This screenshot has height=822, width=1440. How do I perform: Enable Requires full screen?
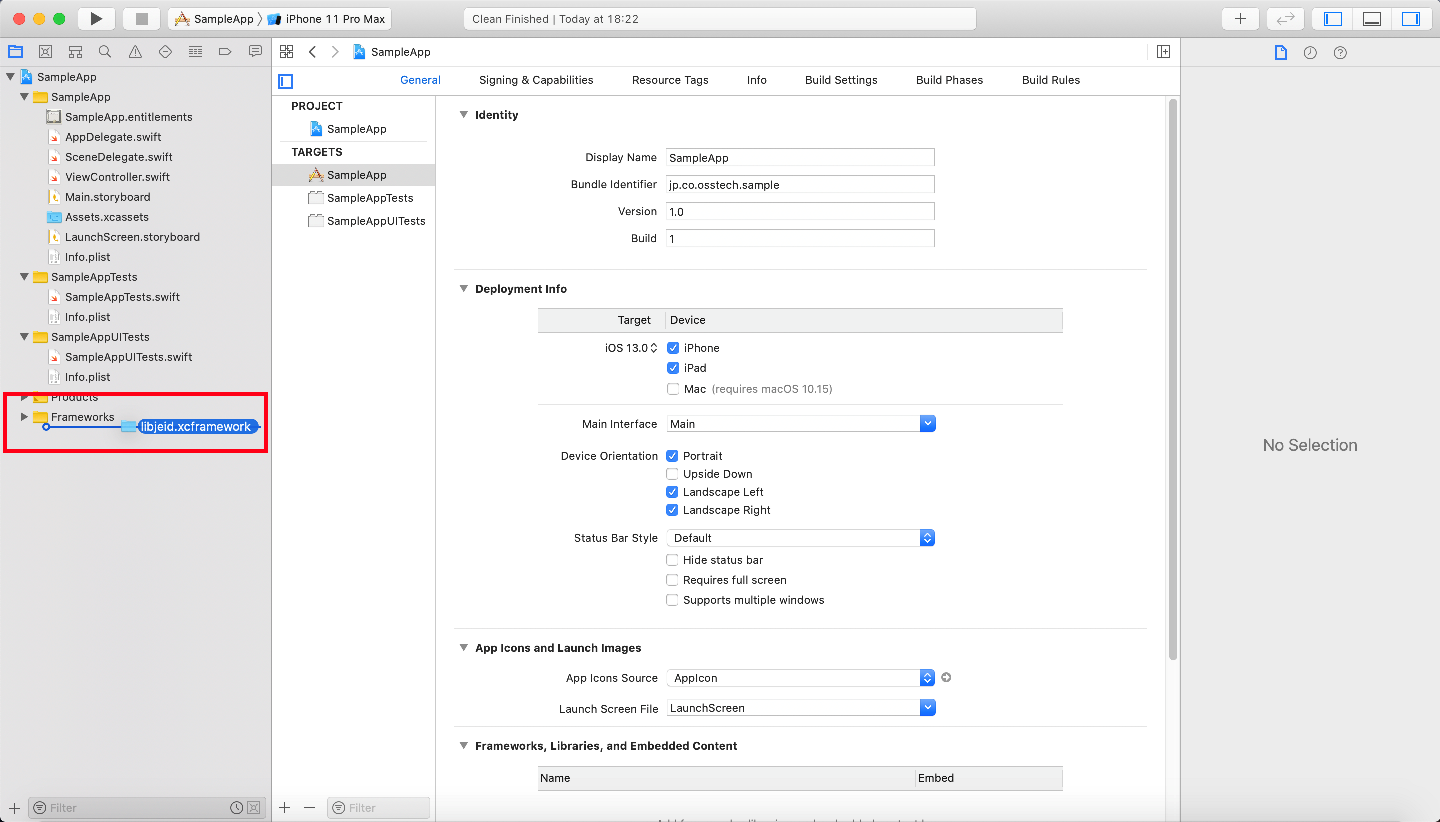click(x=672, y=580)
